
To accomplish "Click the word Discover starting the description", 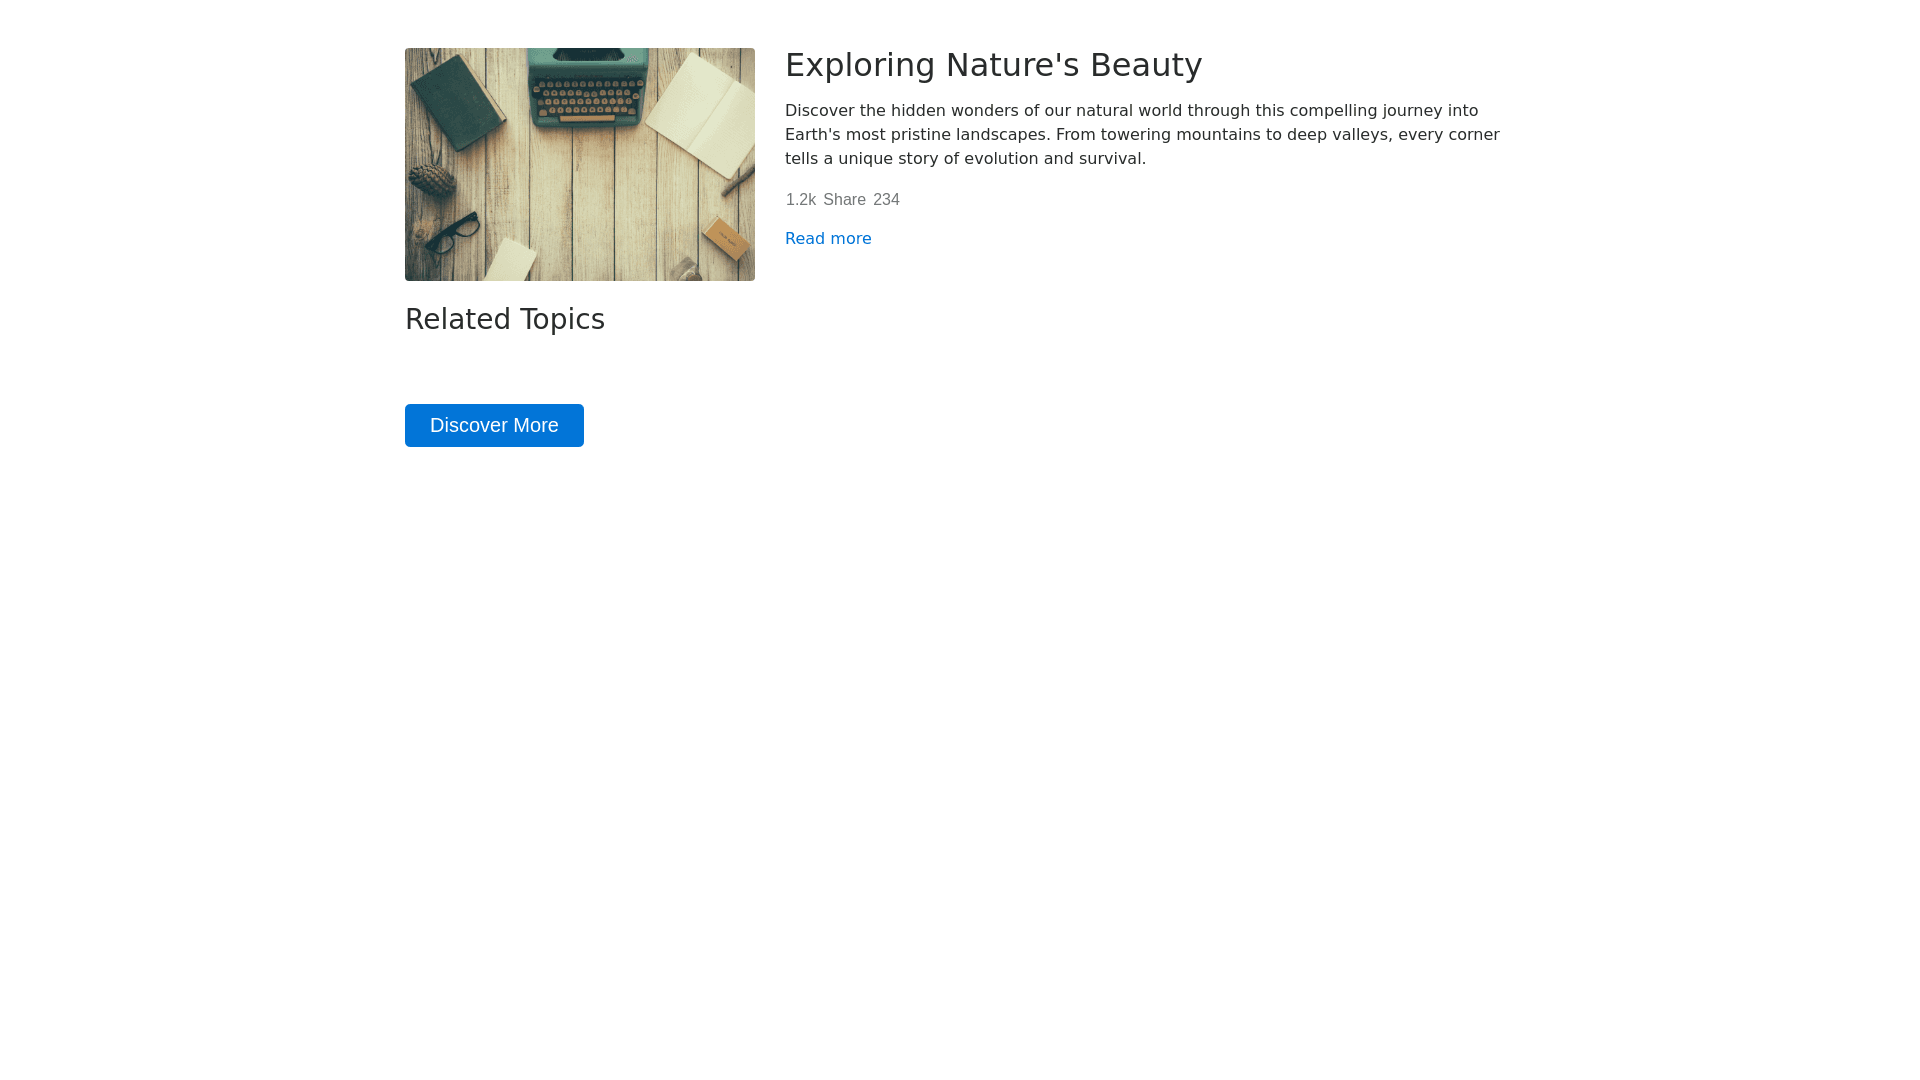I will pos(819,111).
